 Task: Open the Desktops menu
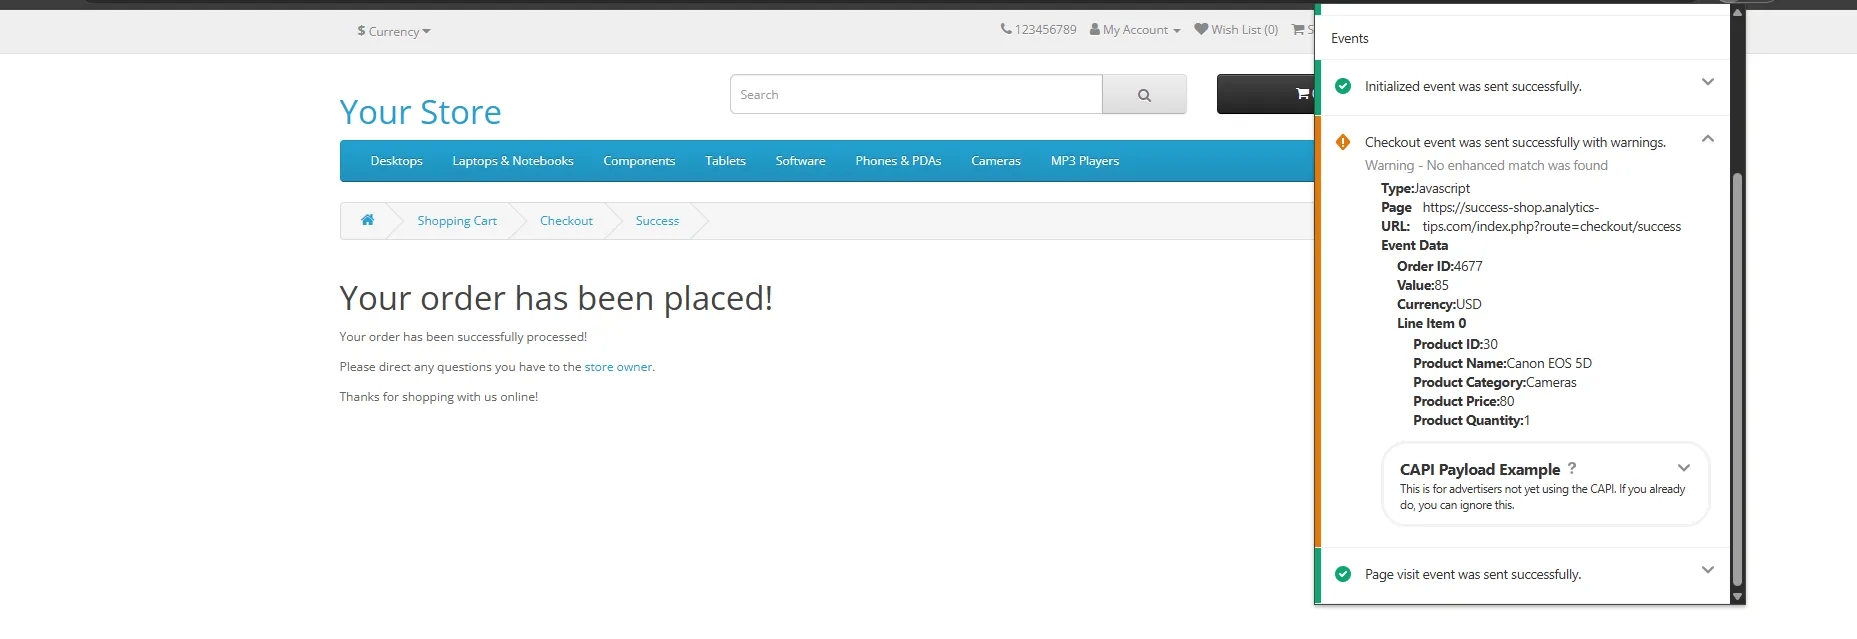tap(397, 161)
